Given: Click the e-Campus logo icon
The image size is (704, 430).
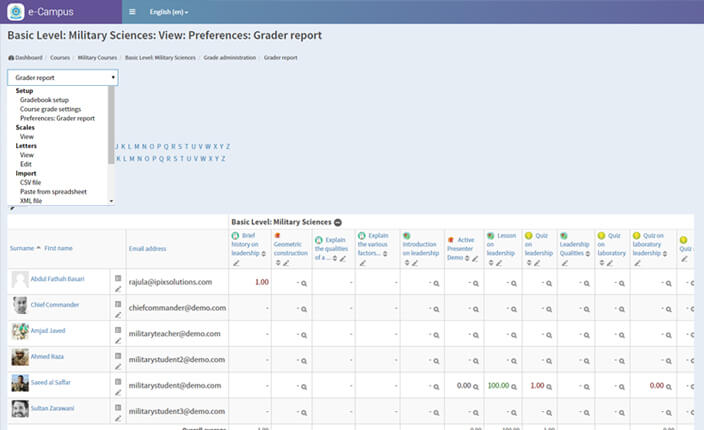Looking at the screenshot, I should tap(16, 12).
